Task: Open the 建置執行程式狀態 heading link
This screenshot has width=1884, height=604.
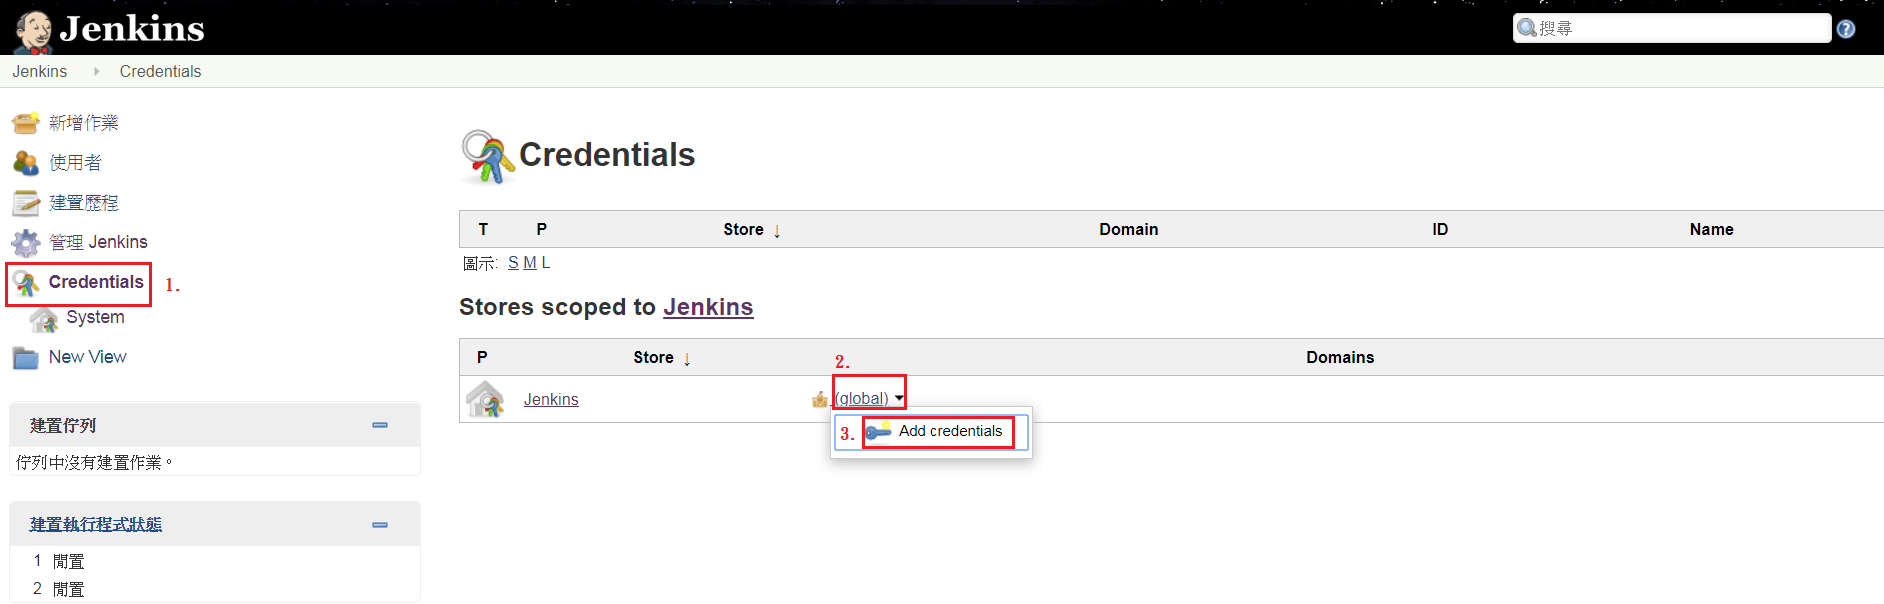Action: tap(96, 524)
